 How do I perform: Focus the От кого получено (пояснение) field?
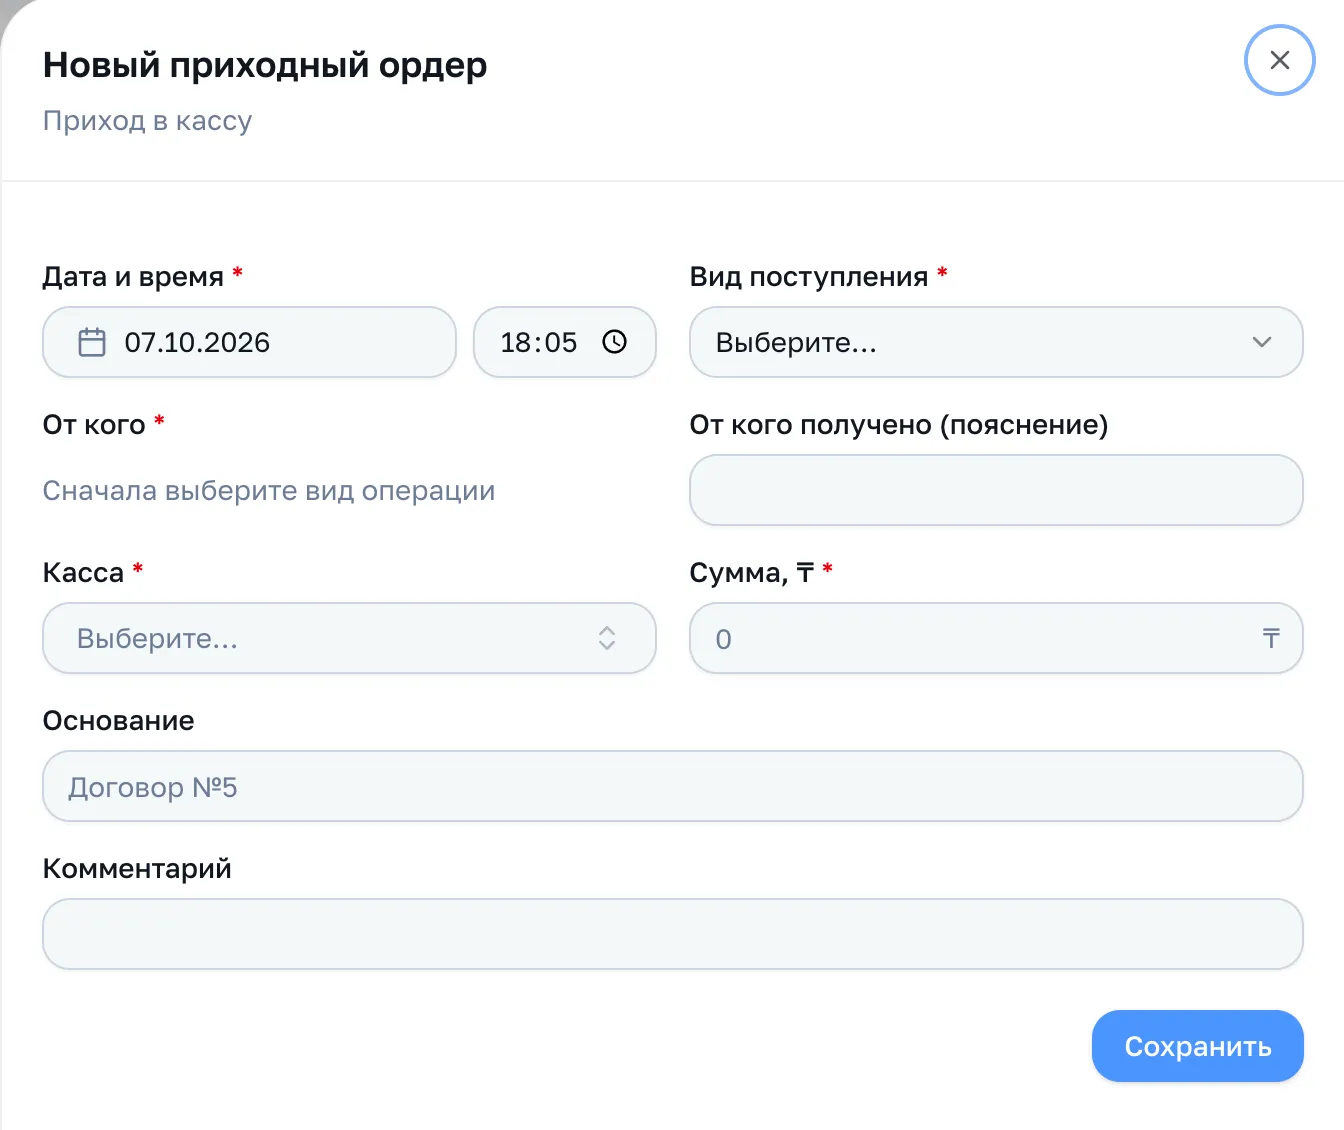pos(996,490)
